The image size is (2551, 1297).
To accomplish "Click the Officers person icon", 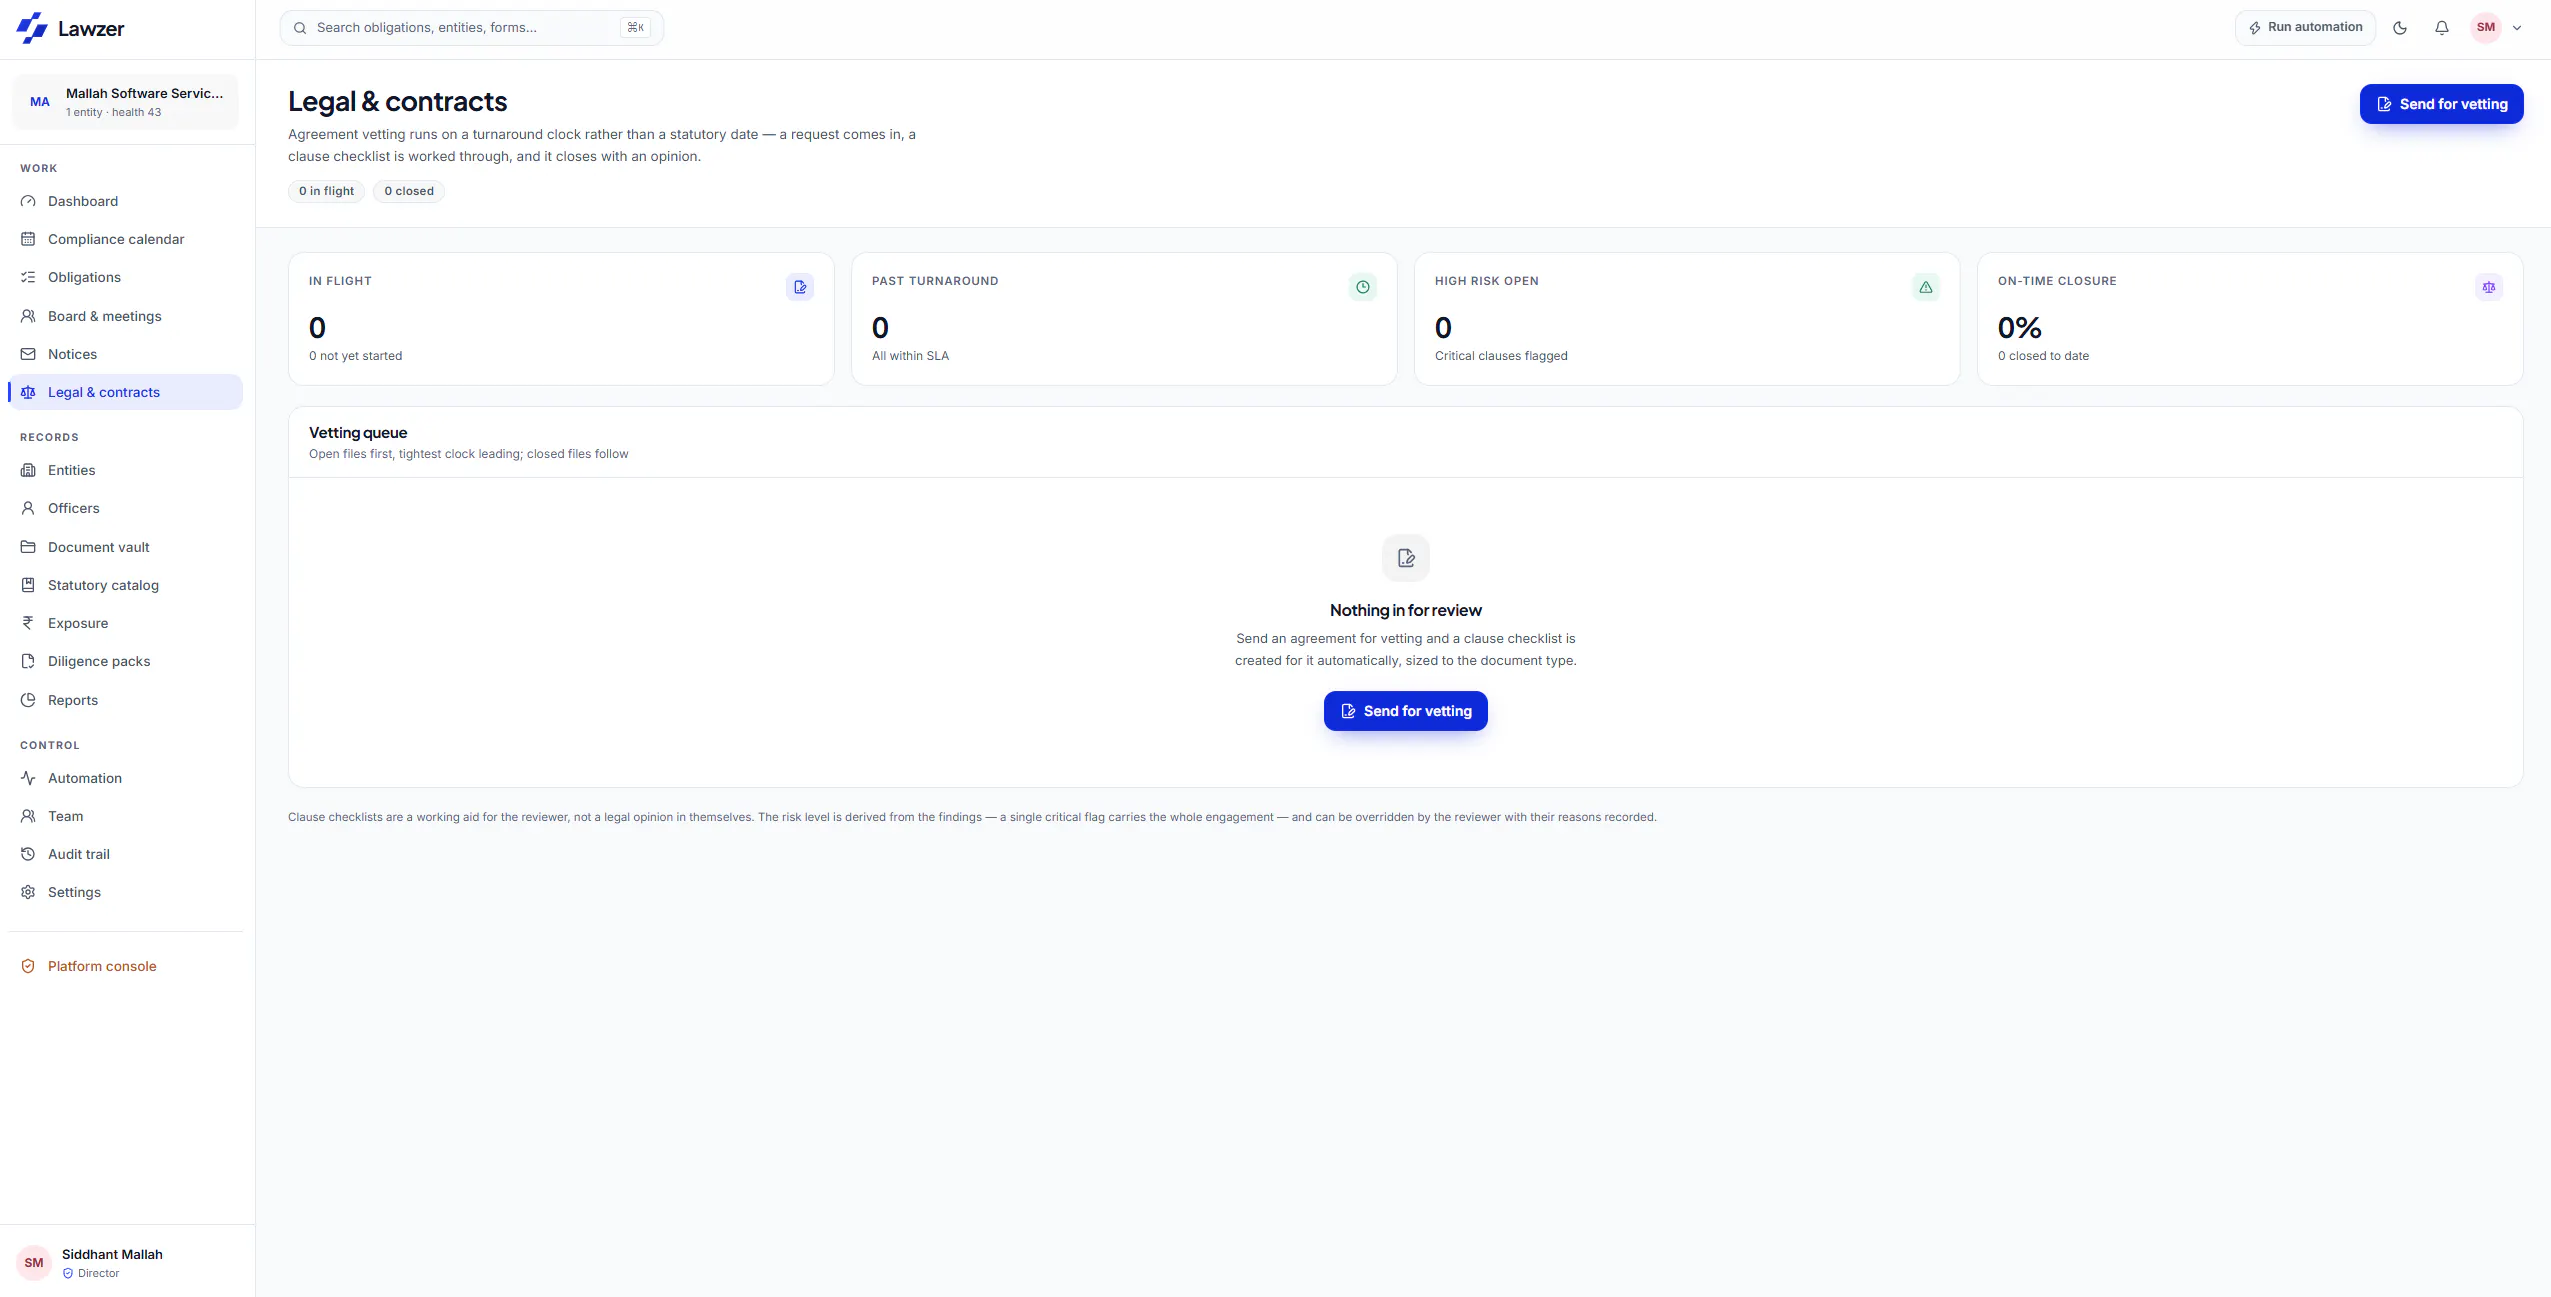I will coord(28,508).
